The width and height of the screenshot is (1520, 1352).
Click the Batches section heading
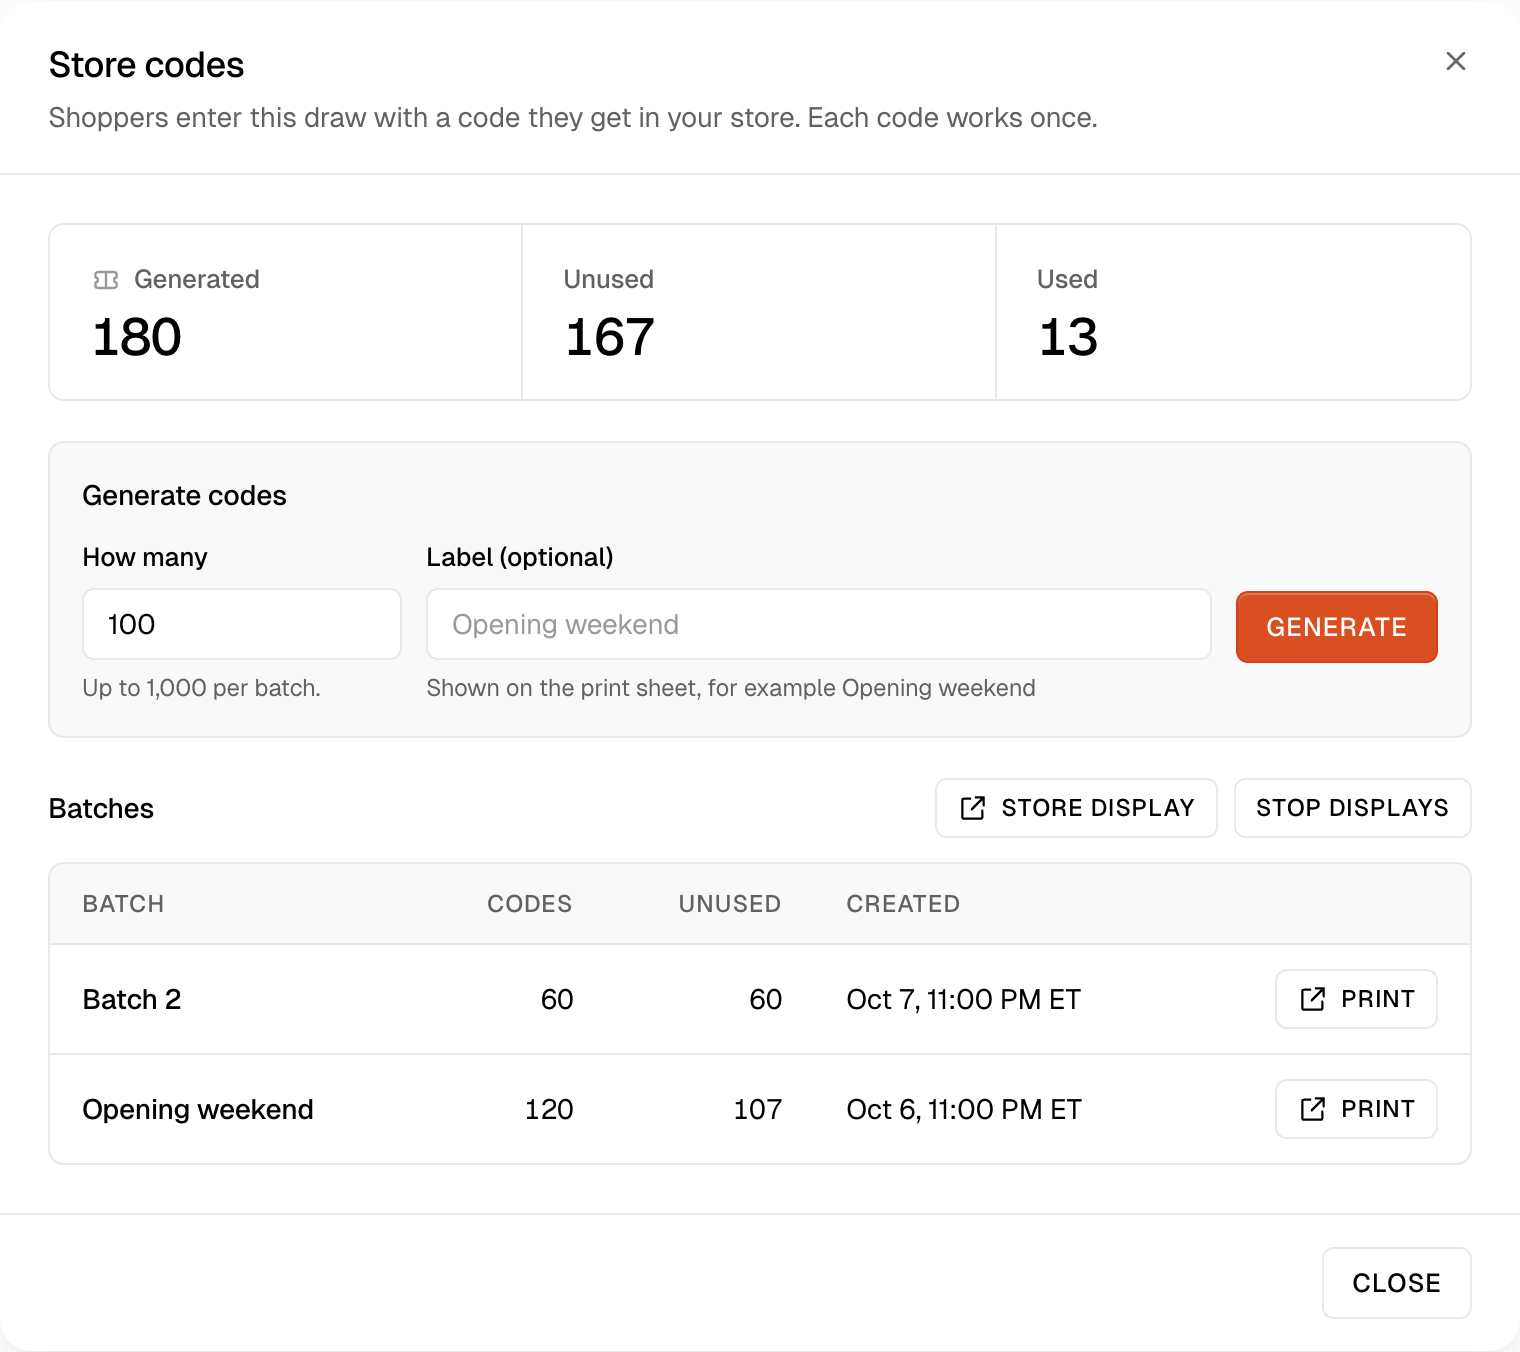(x=101, y=808)
